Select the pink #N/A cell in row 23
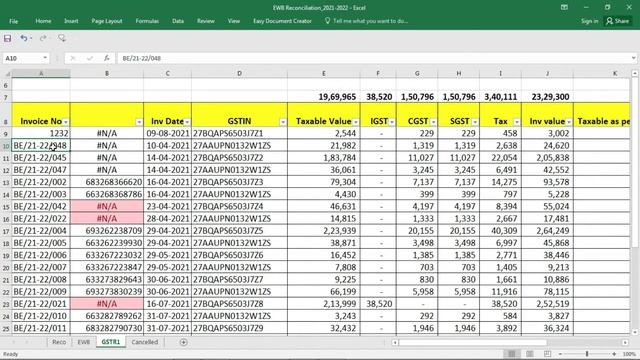 click(x=107, y=304)
